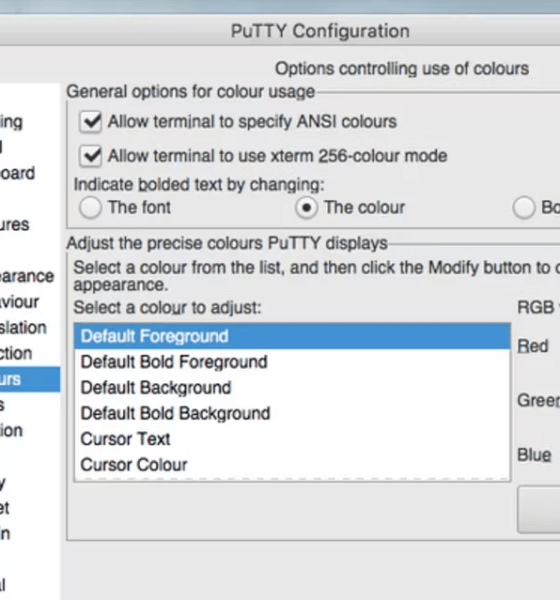This screenshot has height=600, width=560.
Task: Choose the partially visible third bold radio
Action: [524, 208]
